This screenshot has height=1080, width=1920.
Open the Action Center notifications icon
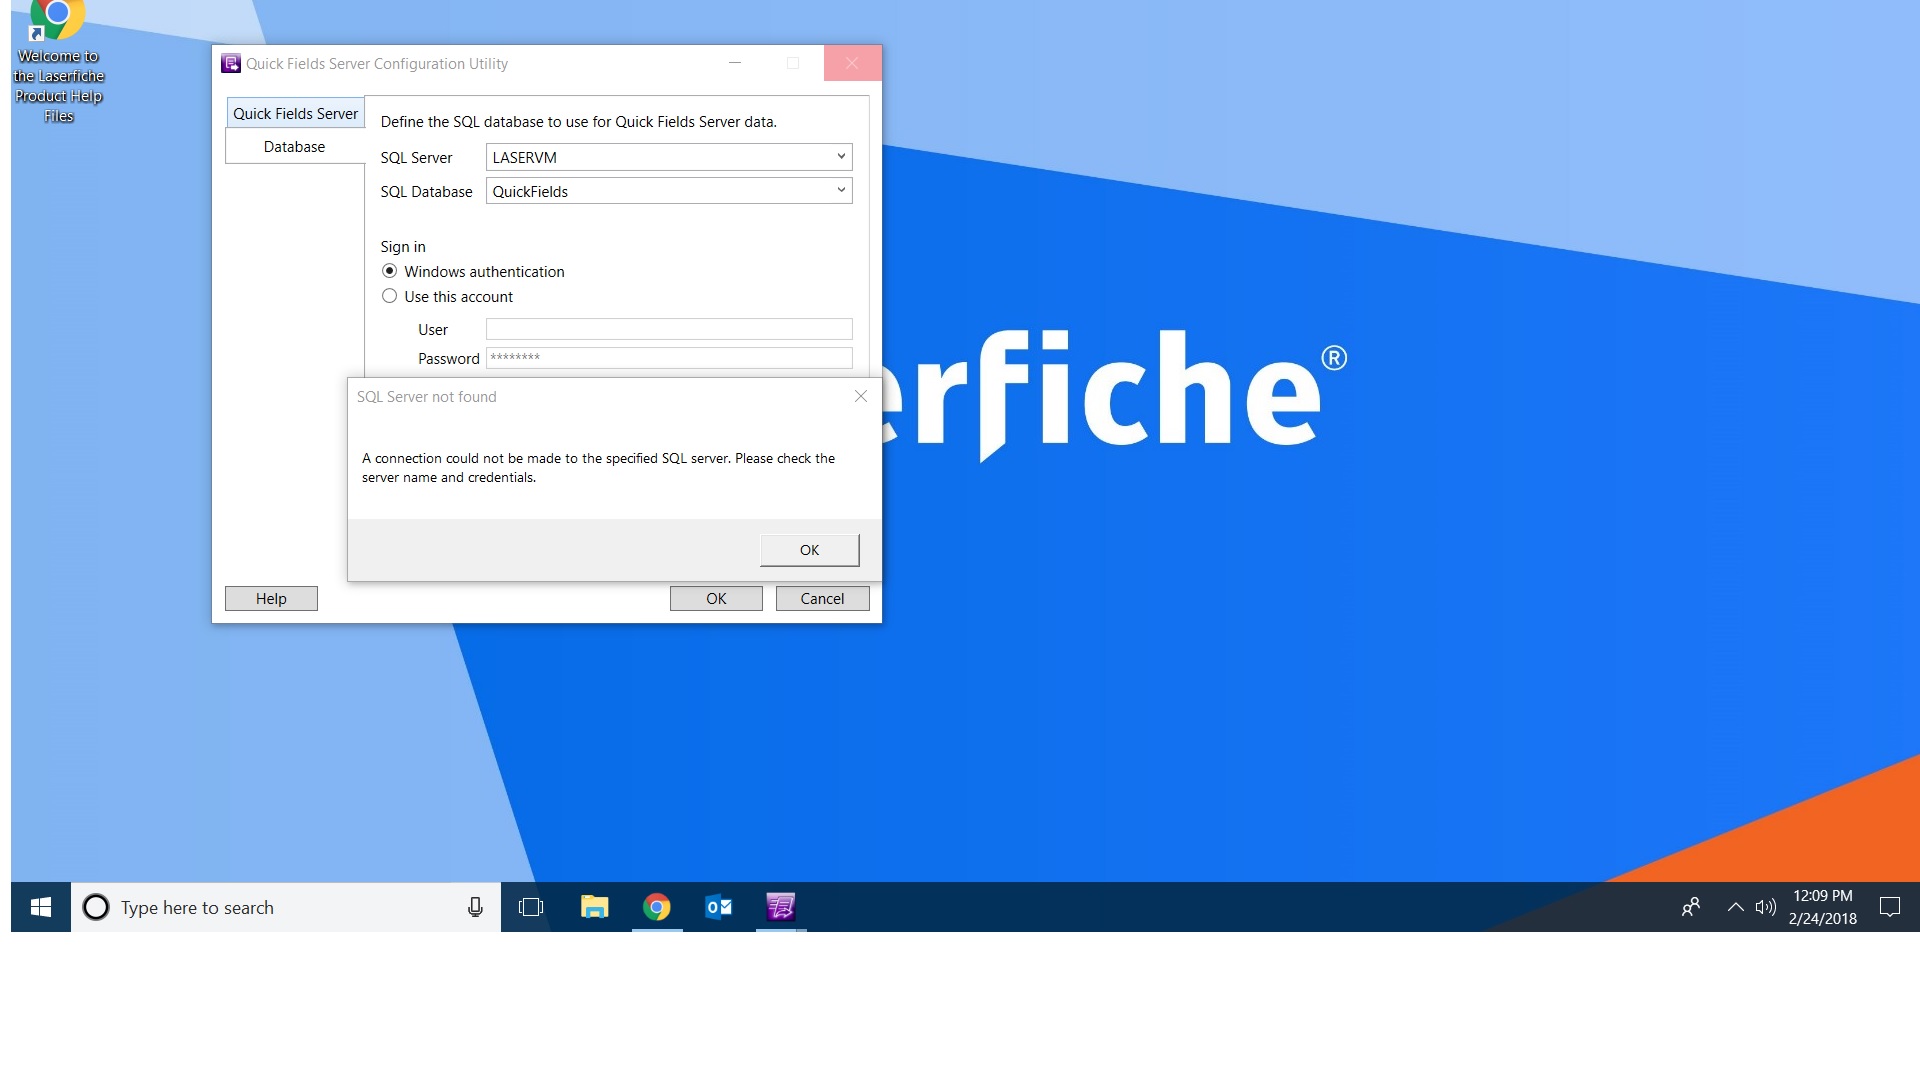point(1889,907)
